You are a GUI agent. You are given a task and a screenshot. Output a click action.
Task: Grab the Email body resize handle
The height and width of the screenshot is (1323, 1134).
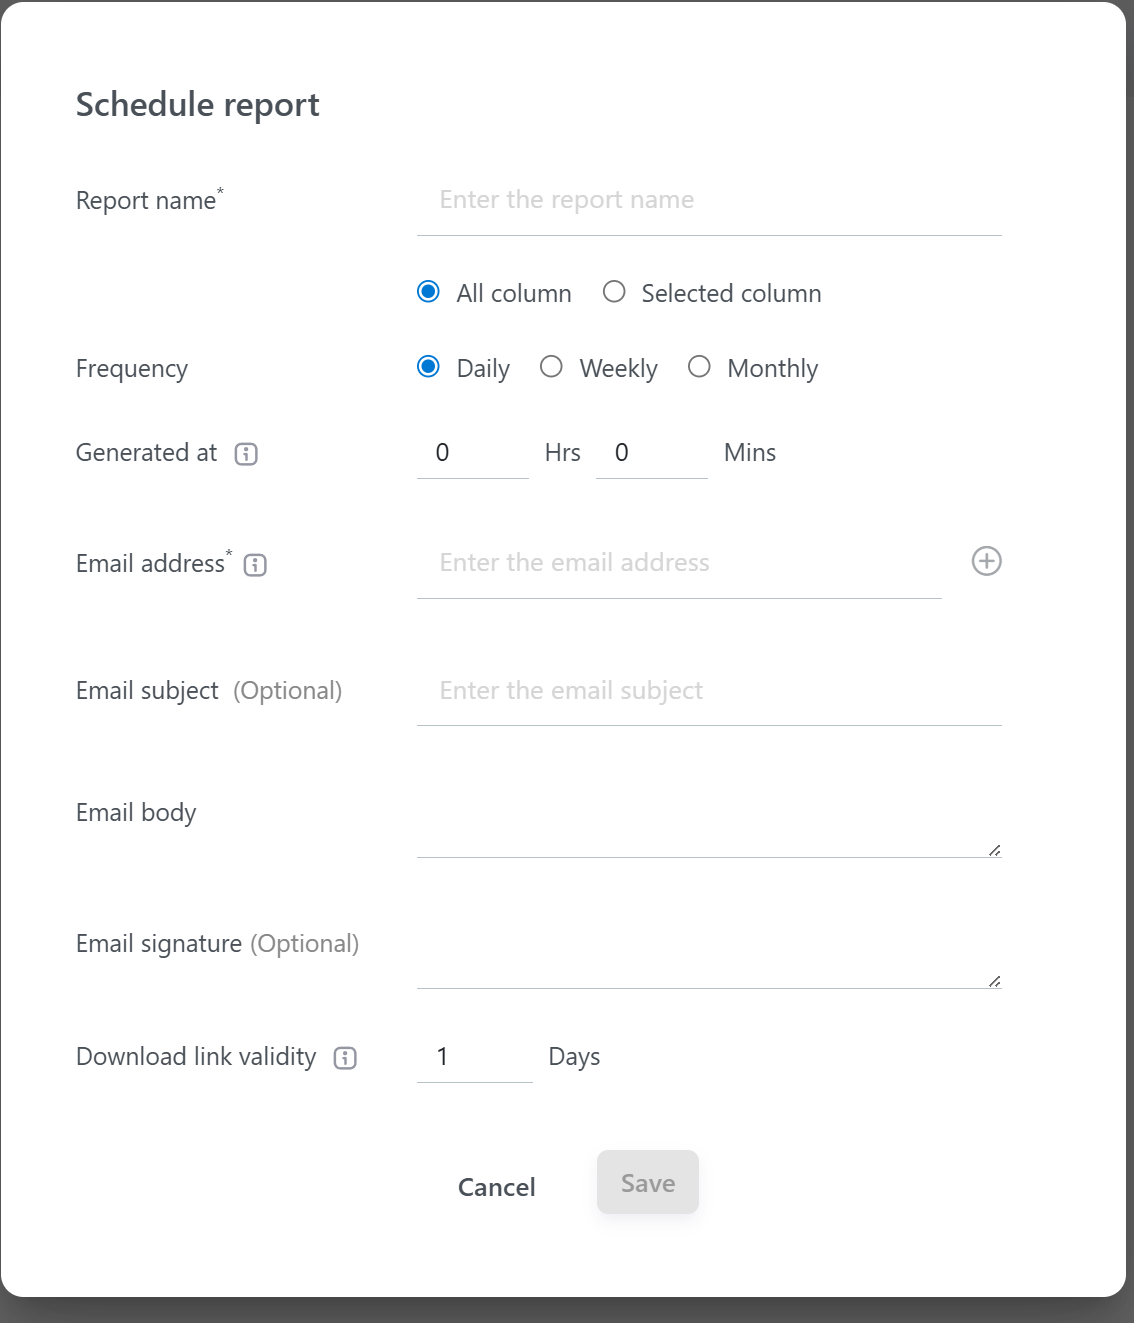coord(994,850)
